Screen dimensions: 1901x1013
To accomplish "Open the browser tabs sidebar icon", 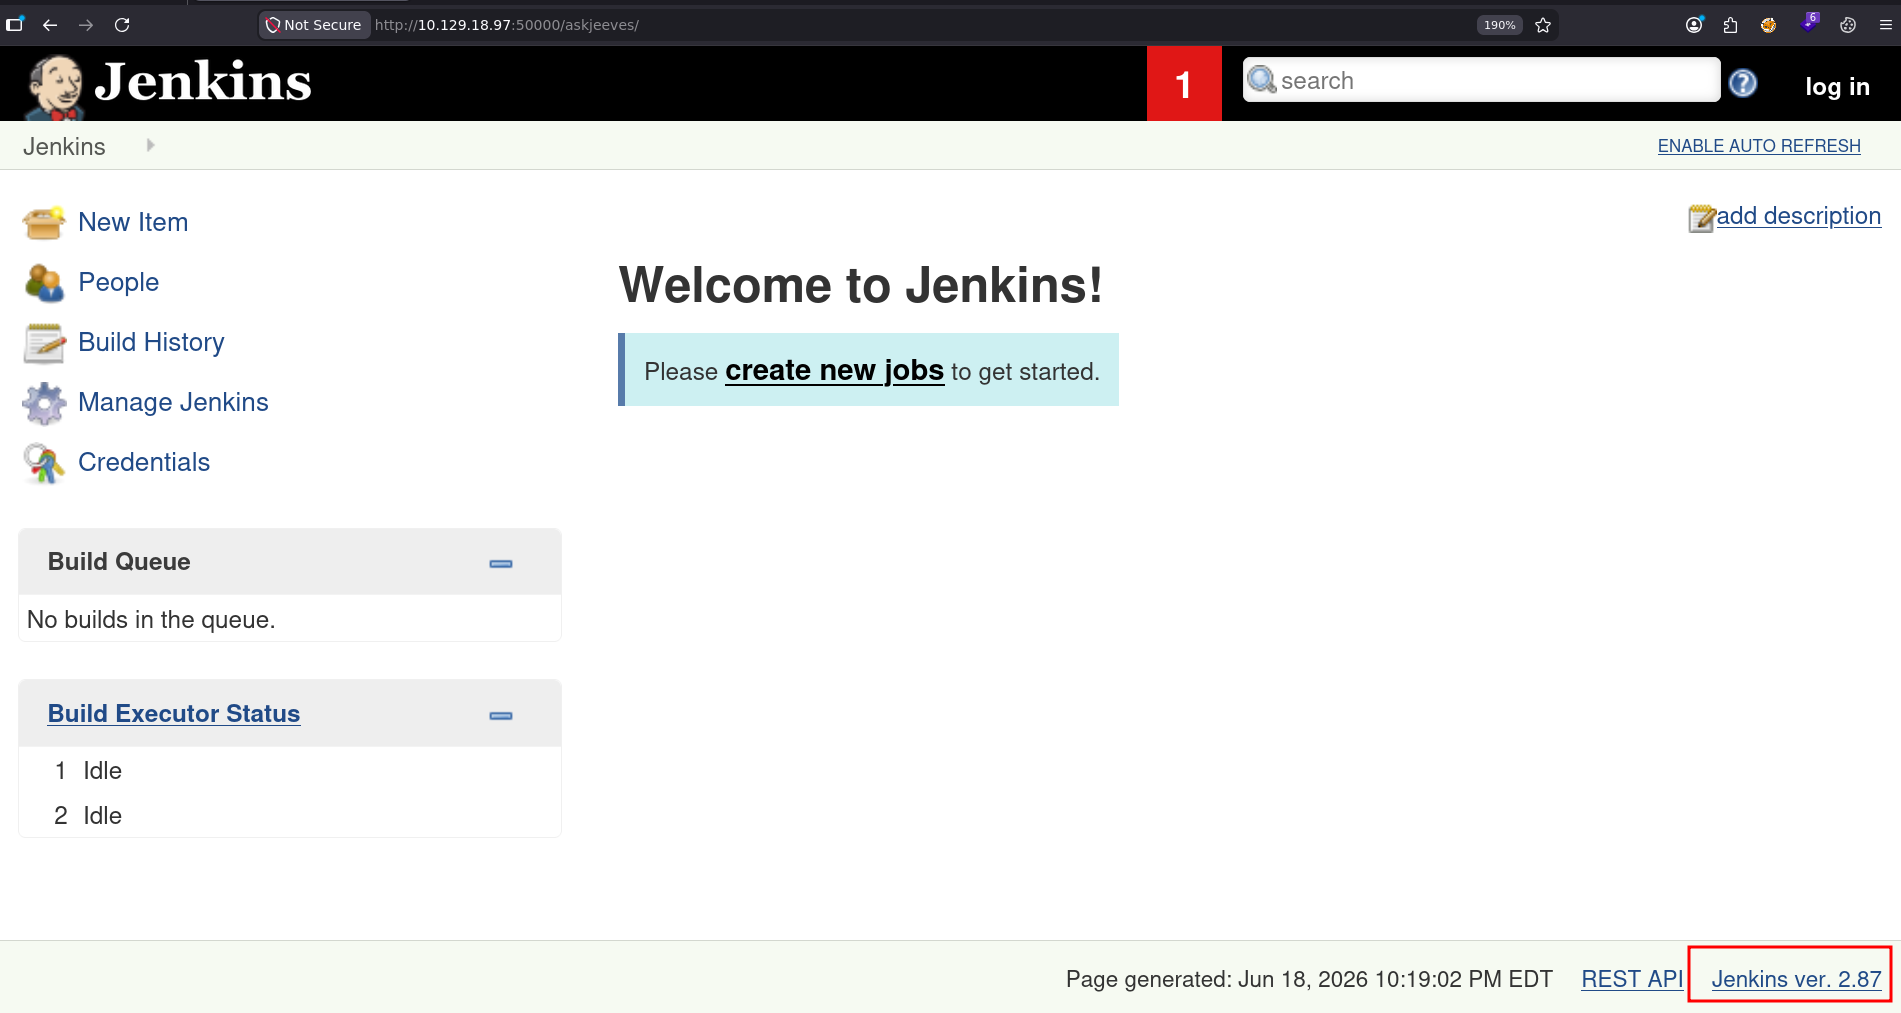I will (15, 25).
